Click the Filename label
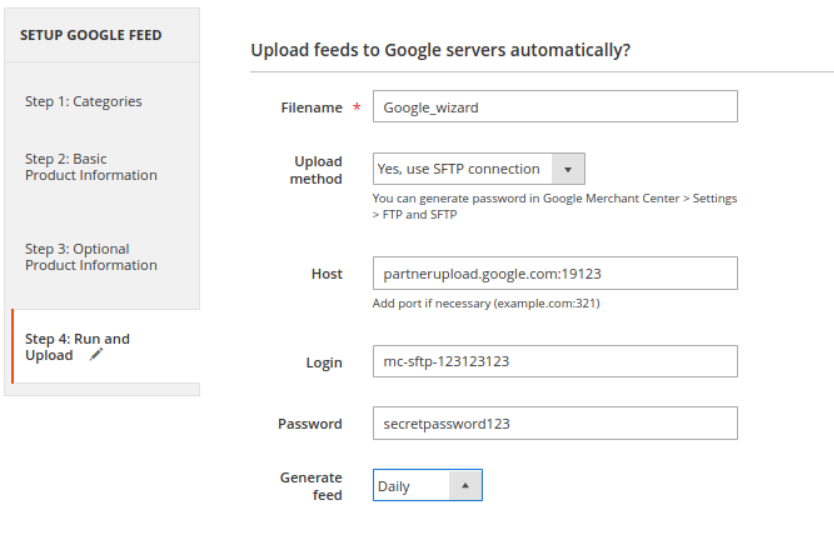Screen dimensions: 834x560 (312, 108)
